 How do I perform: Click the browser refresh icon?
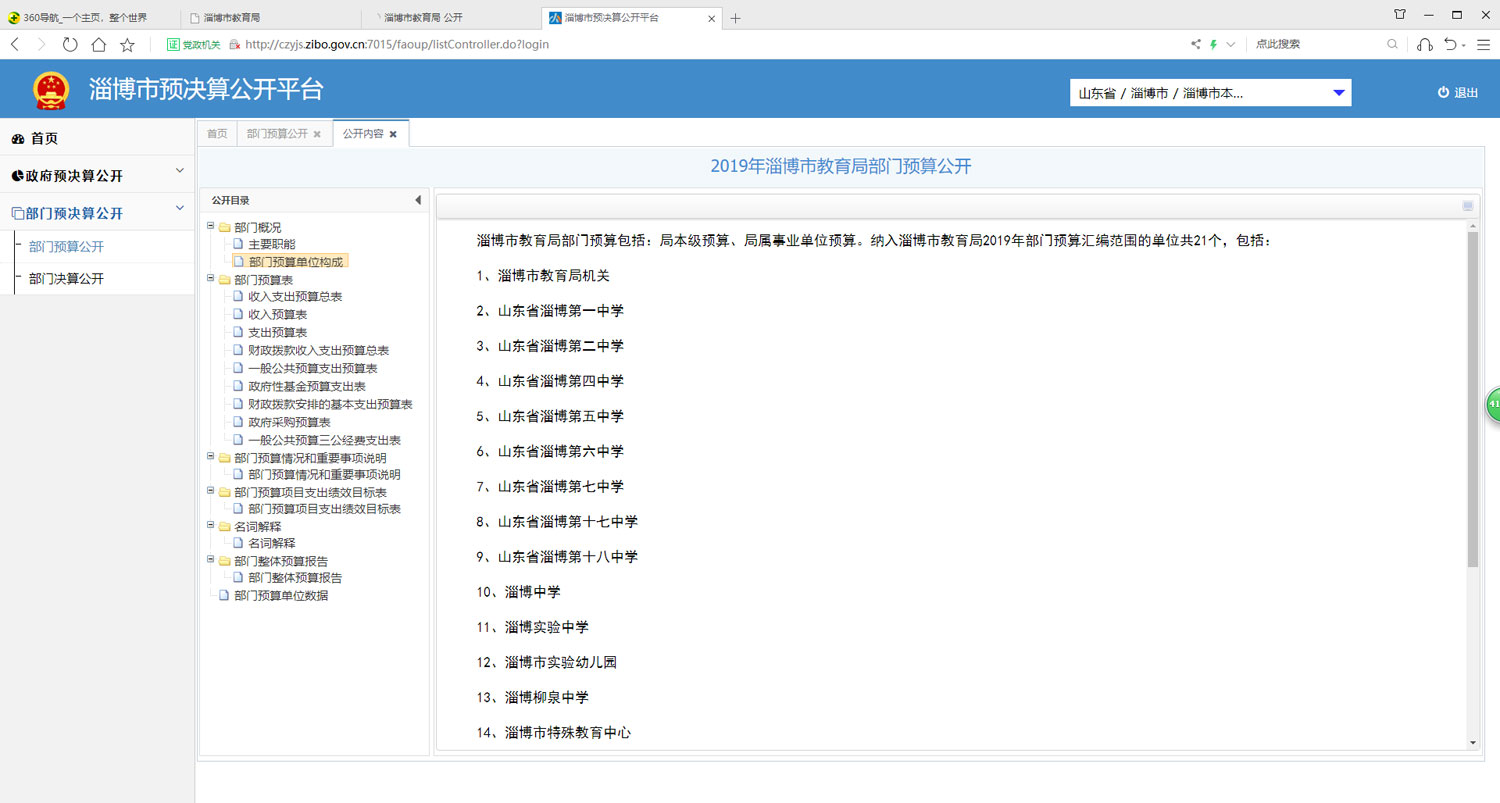pos(70,44)
